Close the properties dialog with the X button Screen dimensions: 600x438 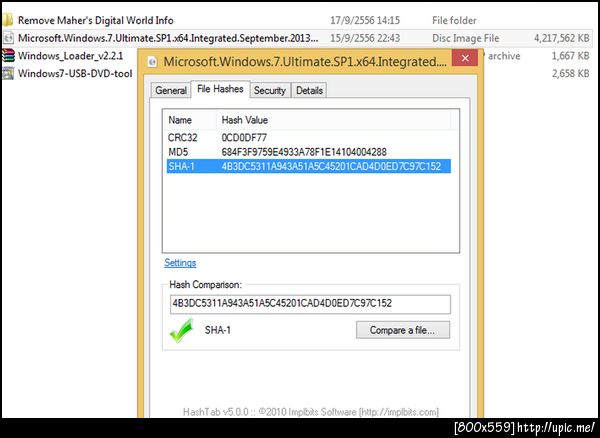pyautogui.click(x=465, y=58)
